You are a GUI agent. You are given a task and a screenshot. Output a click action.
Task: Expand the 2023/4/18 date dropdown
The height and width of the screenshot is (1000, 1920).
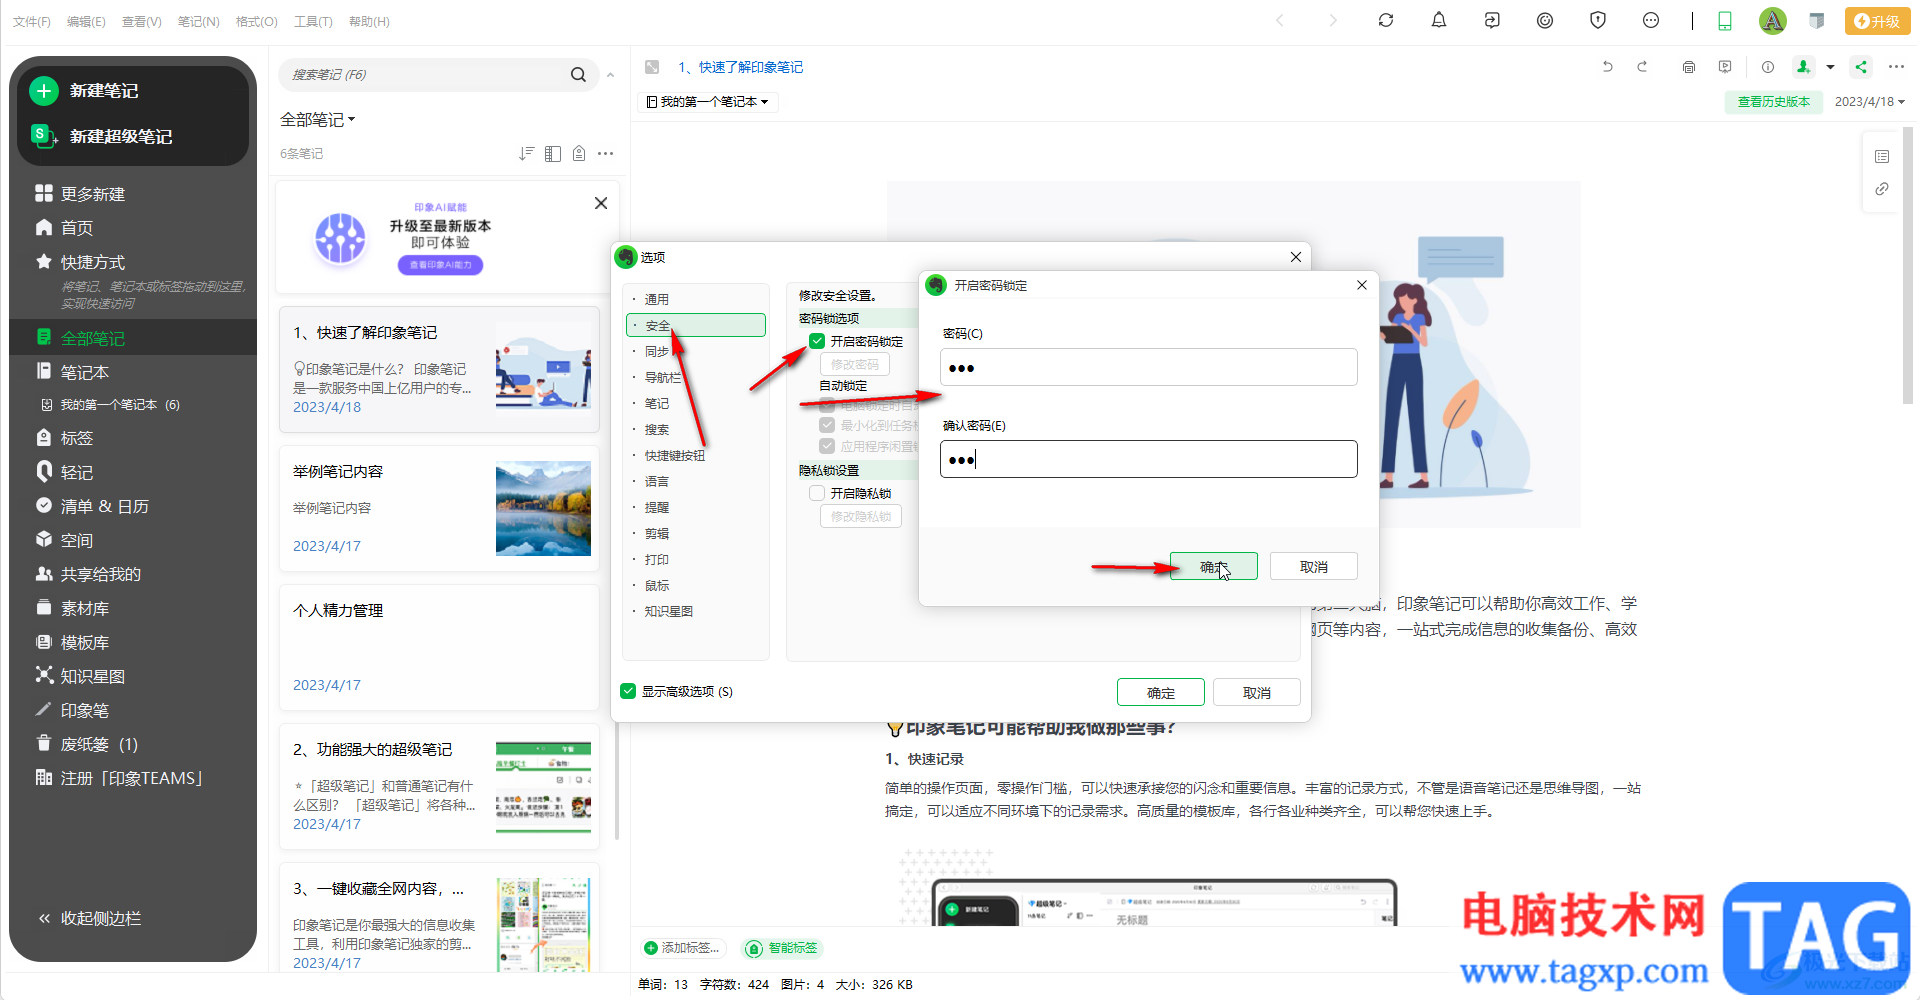[x=1870, y=102]
